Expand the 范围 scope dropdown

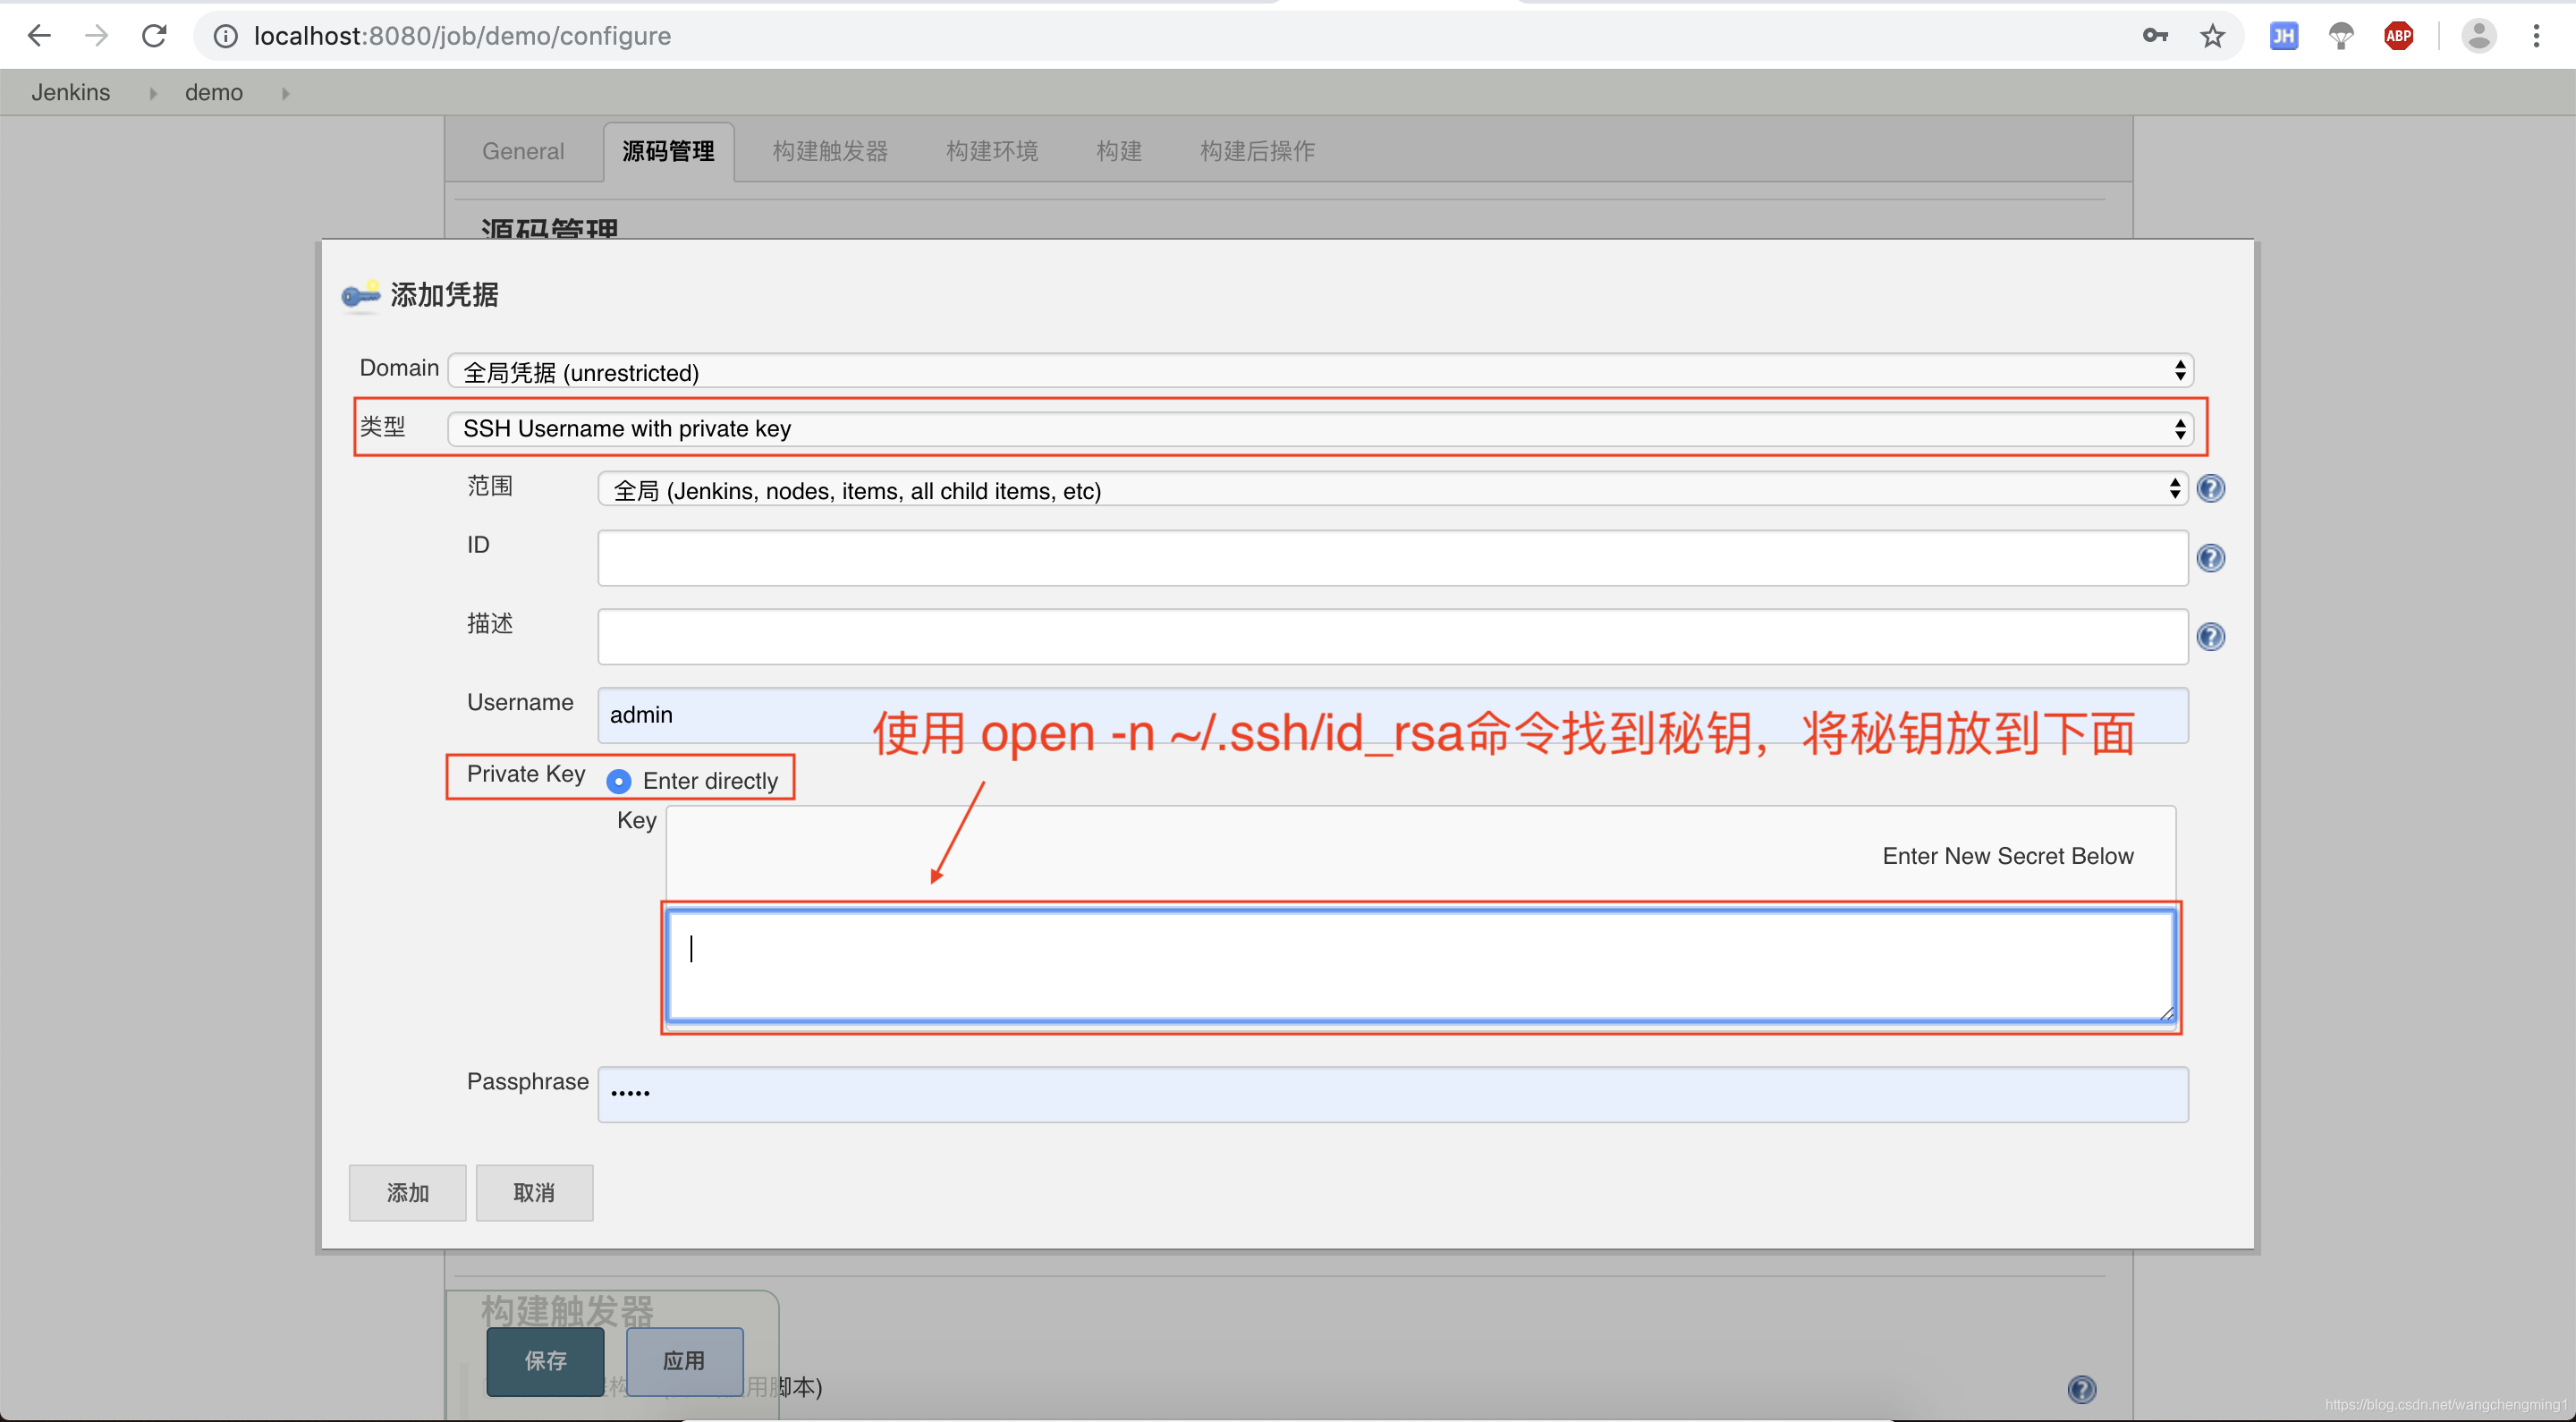point(1392,490)
